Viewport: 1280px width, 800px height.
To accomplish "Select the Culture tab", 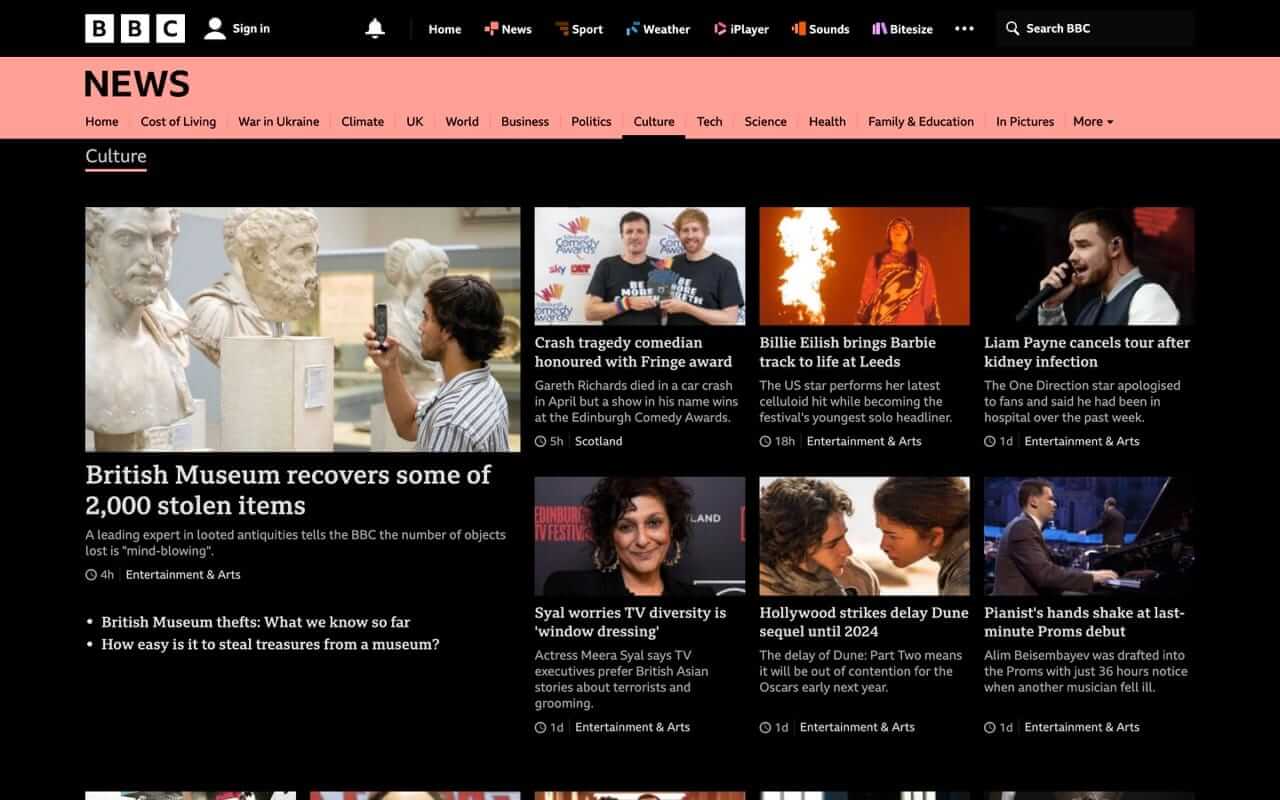I will [654, 121].
